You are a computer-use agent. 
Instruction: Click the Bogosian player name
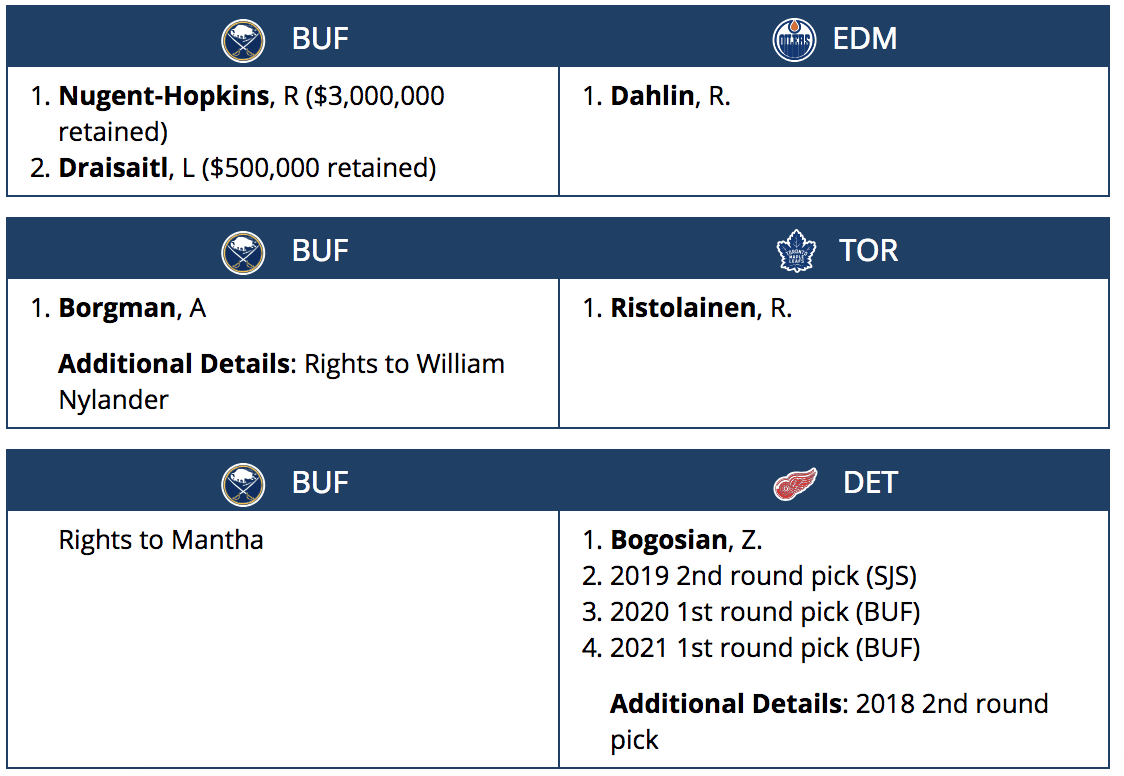669,540
